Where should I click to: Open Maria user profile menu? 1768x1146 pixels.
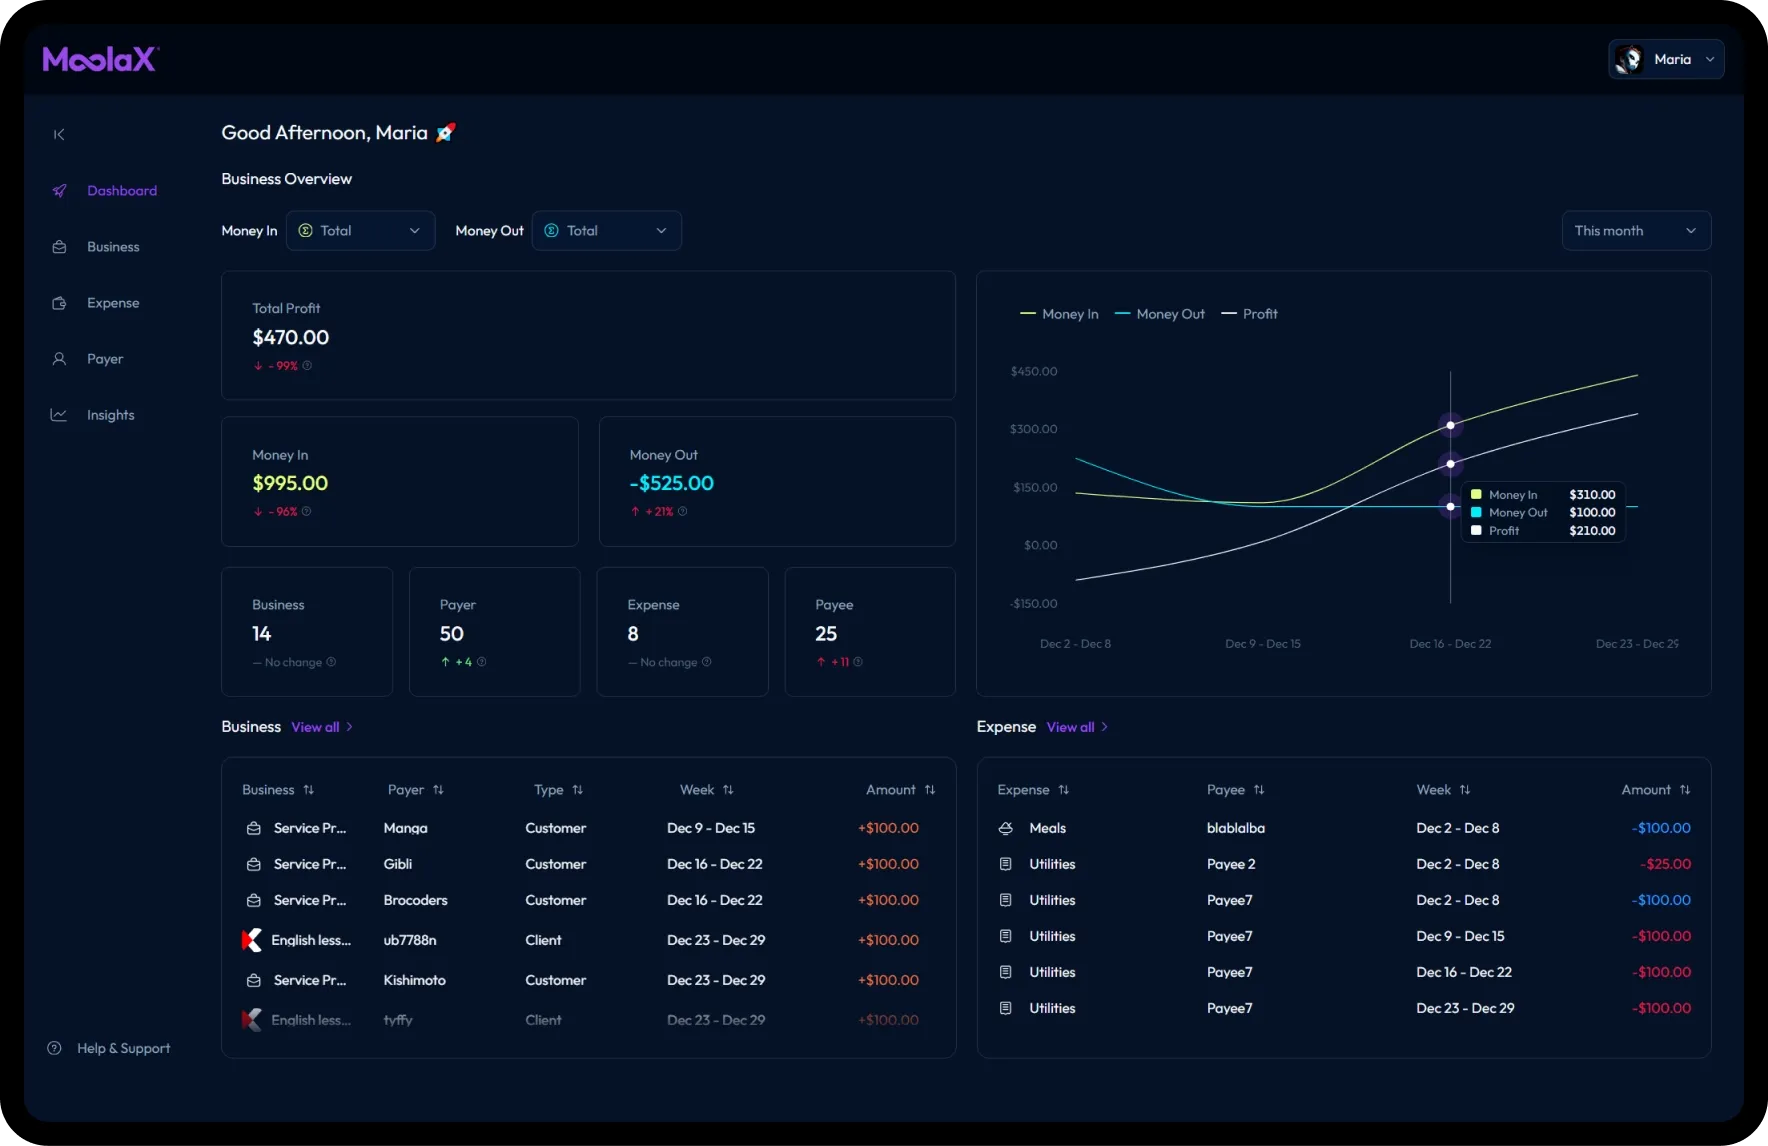click(1665, 60)
